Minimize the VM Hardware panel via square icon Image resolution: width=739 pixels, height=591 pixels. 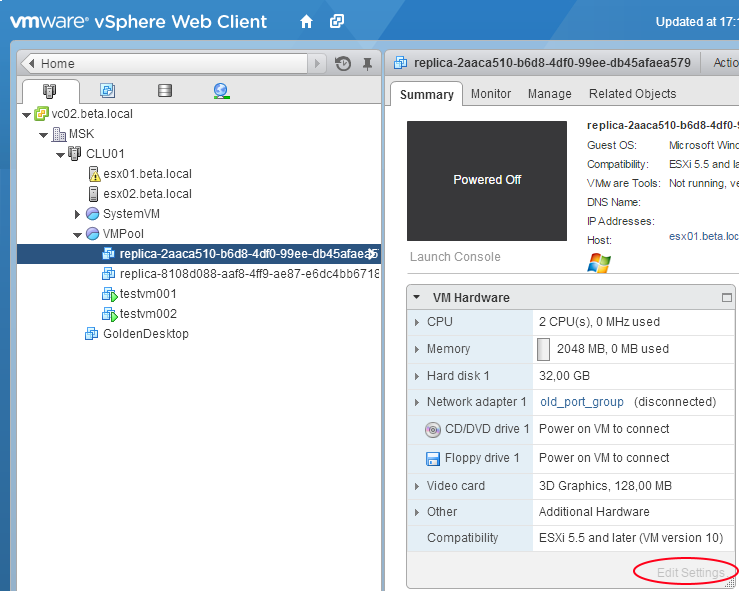(727, 298)
